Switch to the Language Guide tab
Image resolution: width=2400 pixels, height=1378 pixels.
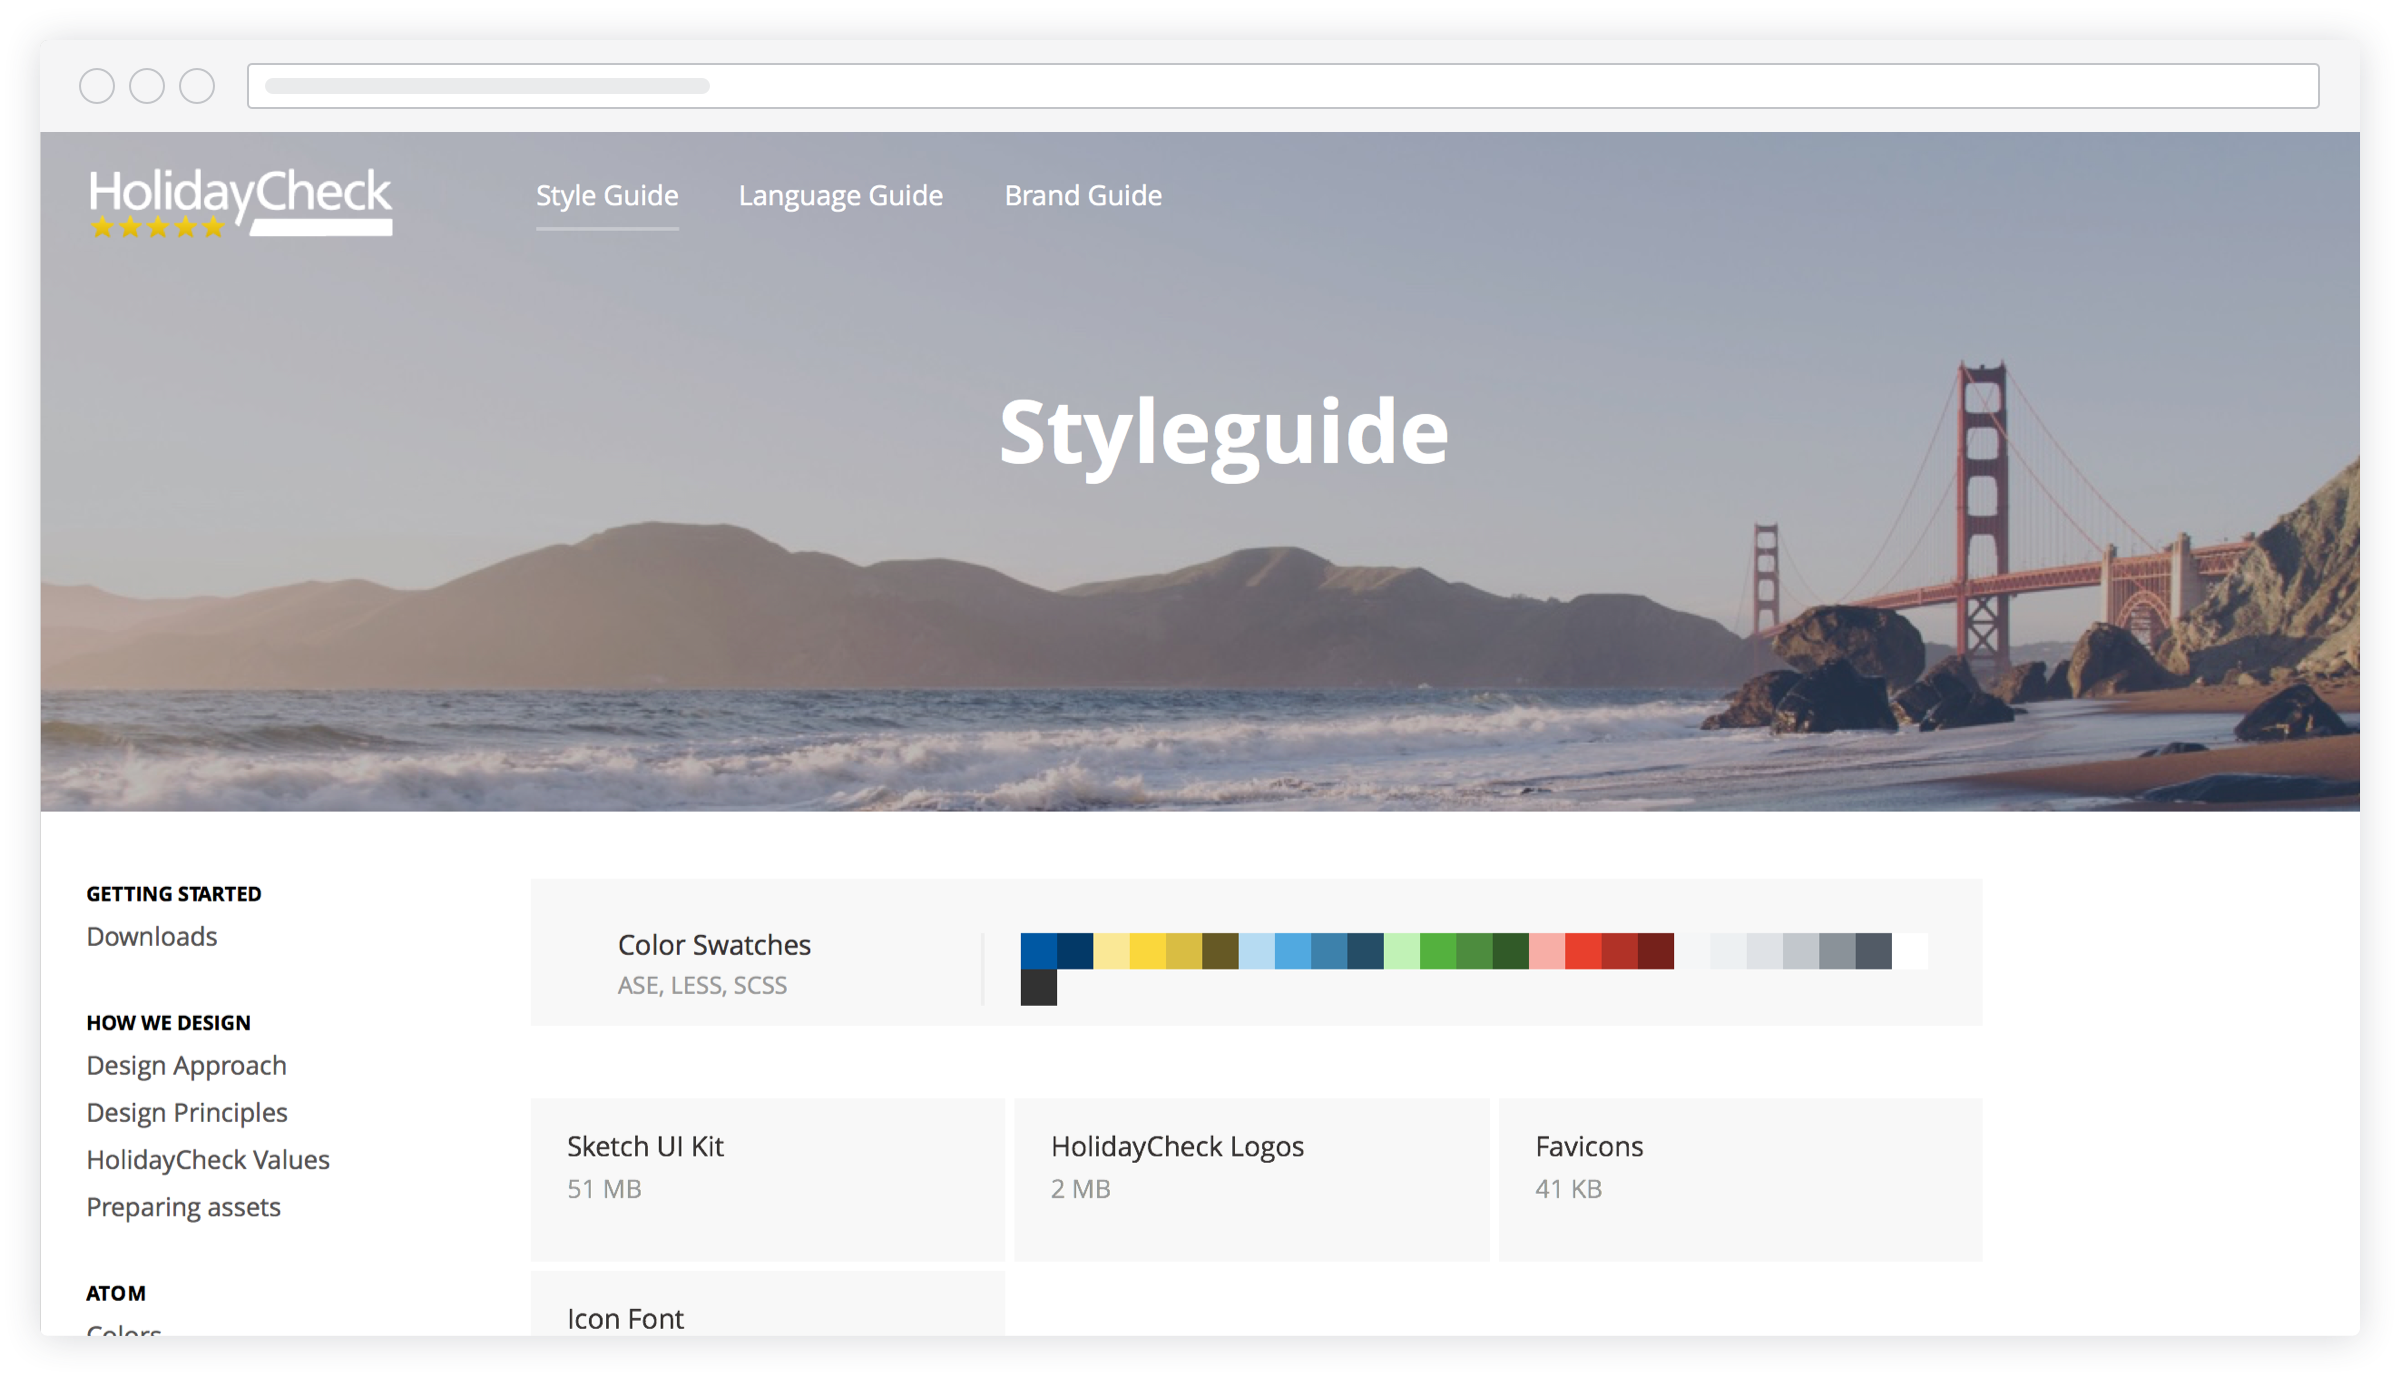coord(840,195)
